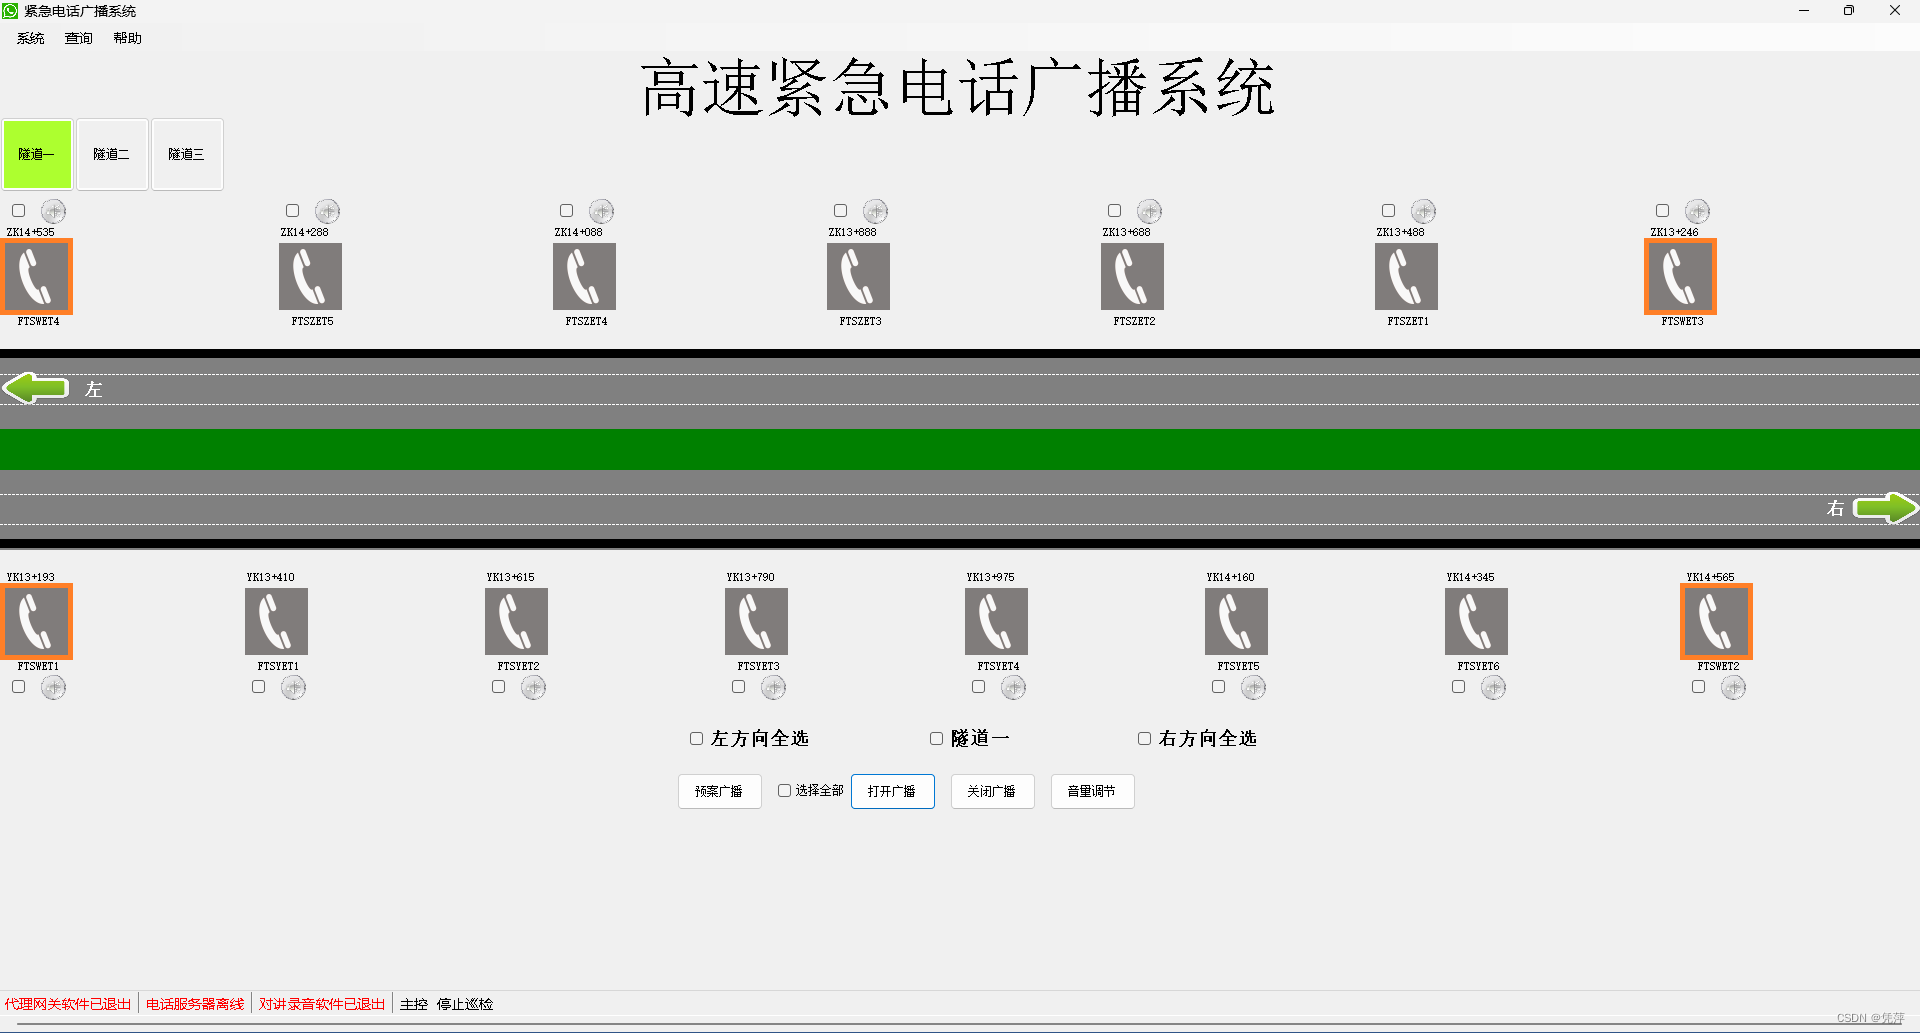Tick the checkbox above ZK13+246
Viewport: 1920px width, 1033px height.
point(1663,211)
